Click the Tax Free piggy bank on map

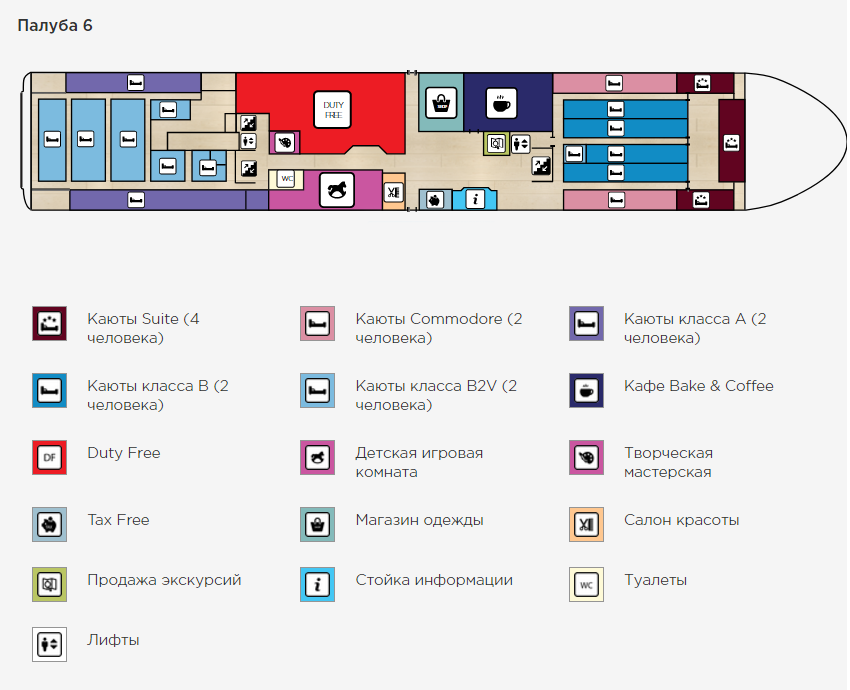[x=434, y=200]
